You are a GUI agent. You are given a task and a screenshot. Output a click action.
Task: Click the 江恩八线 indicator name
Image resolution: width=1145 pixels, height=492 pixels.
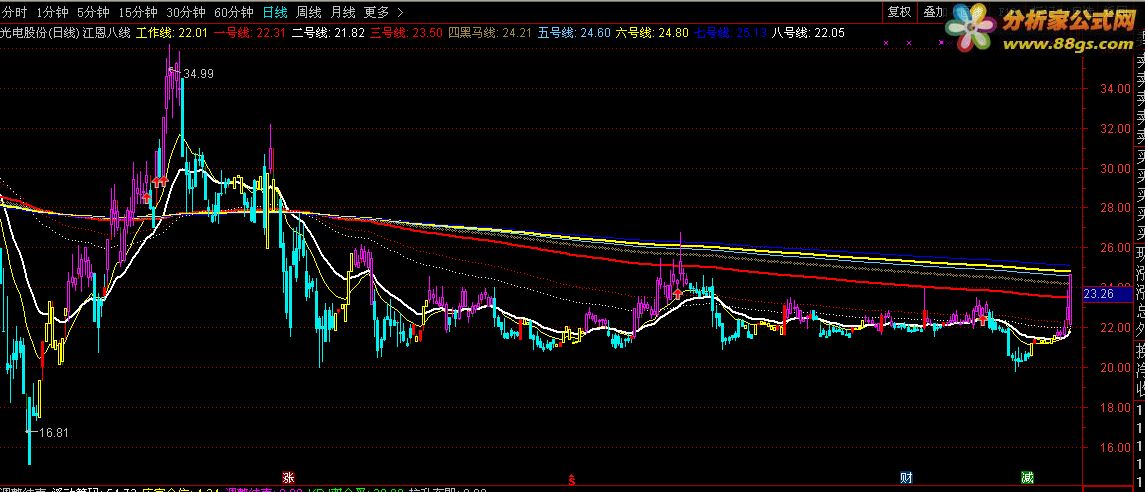point(107,32)
